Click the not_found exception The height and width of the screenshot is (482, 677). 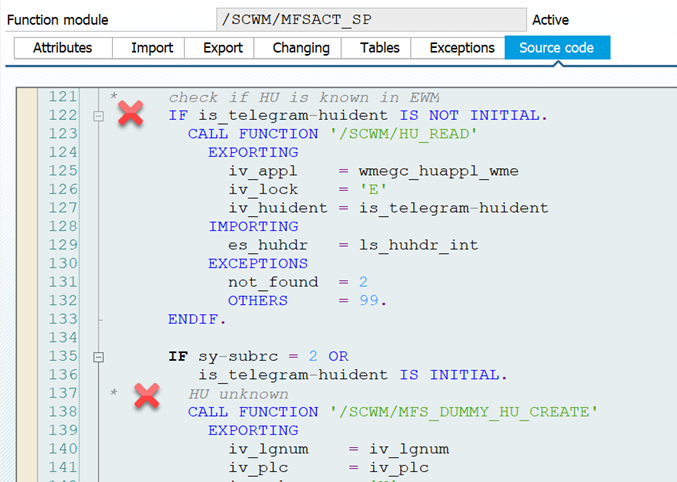click(273, 282)
